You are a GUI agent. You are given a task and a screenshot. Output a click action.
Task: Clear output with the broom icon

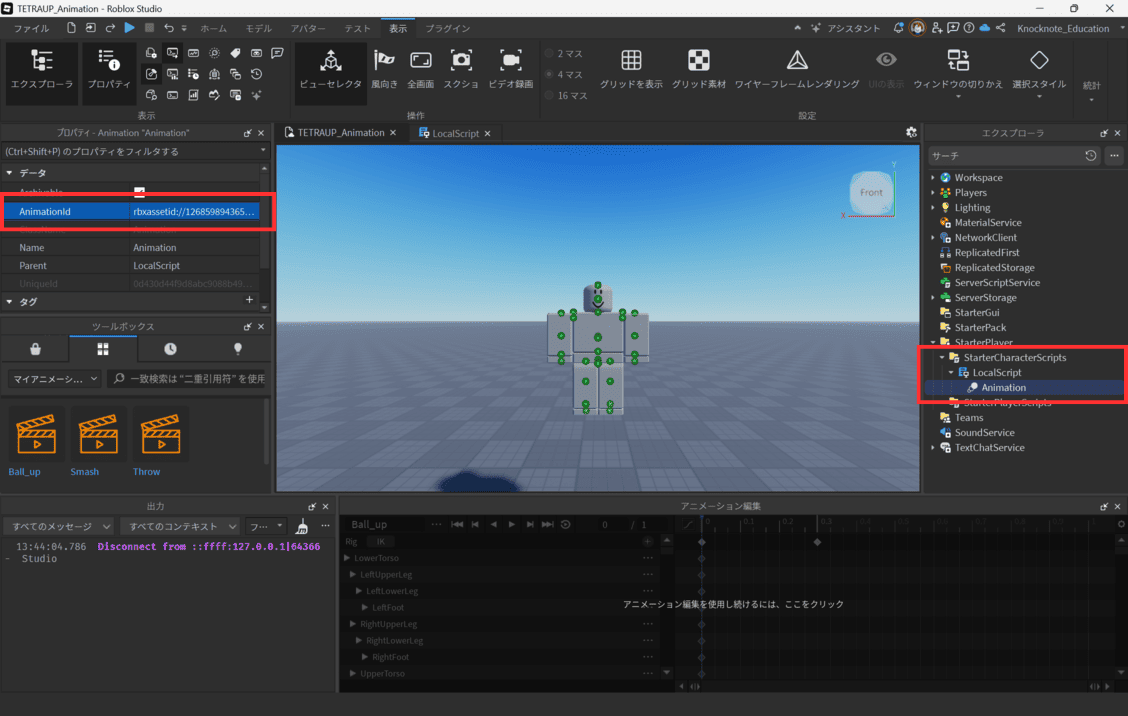[x=302, y=527]
